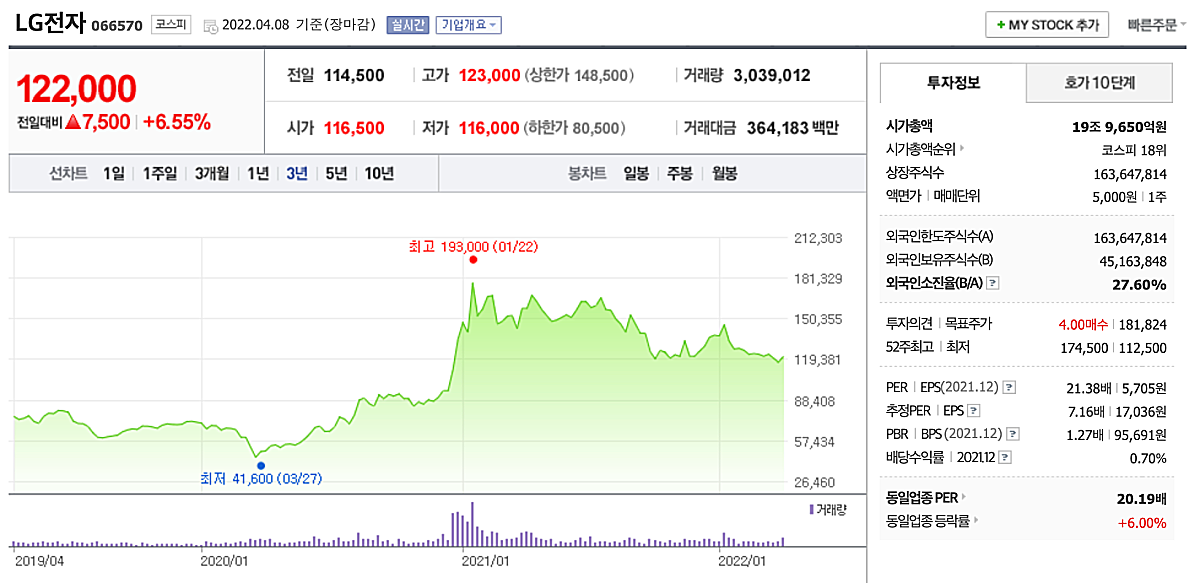Click the 0.70% dividend yield value

tap(1148, 457)
